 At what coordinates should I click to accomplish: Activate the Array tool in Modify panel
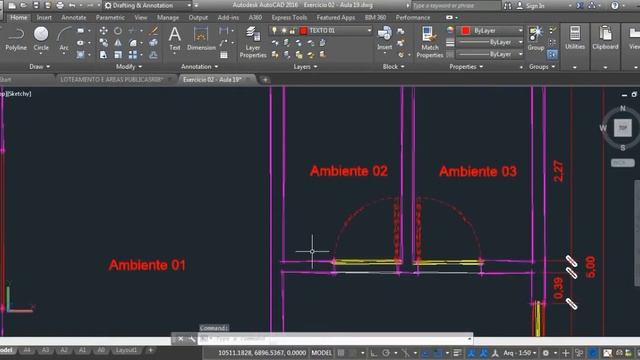(133, 54)
